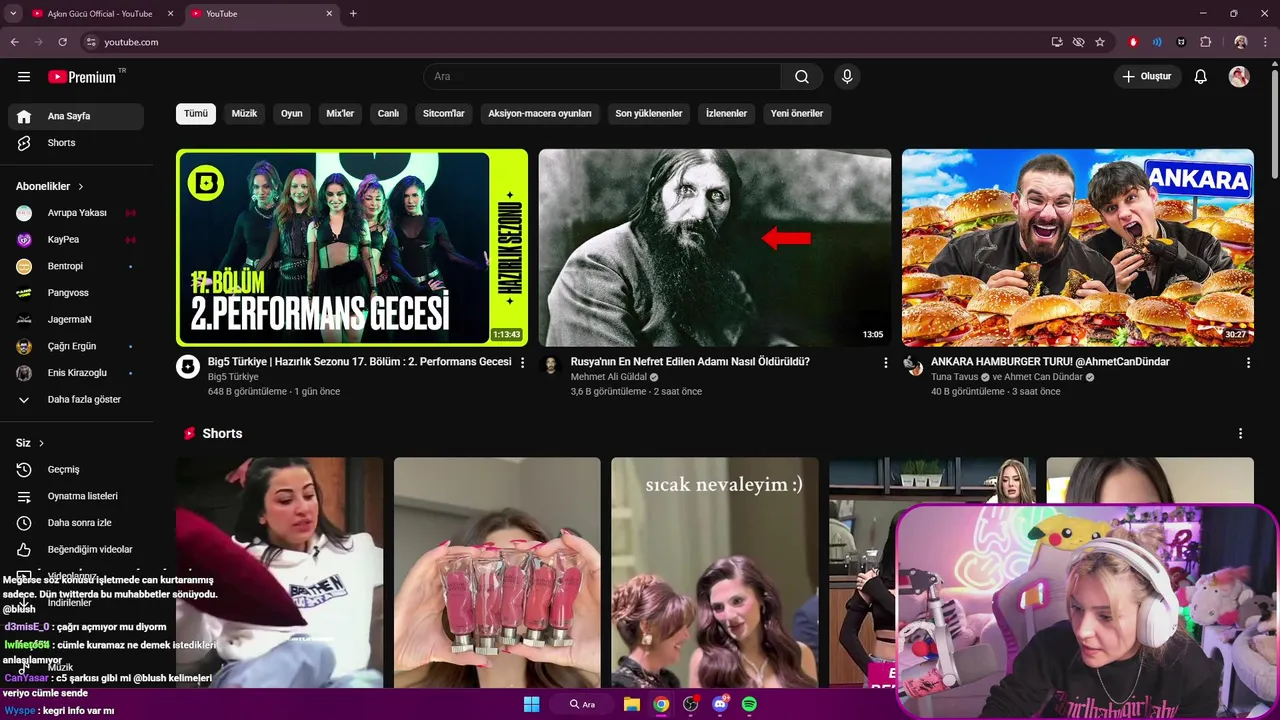The width and height of the screenshot is (1280, 720).
Task: Play the 'sıcak nevaleyim :)' Short
Action: pos(715,573)
